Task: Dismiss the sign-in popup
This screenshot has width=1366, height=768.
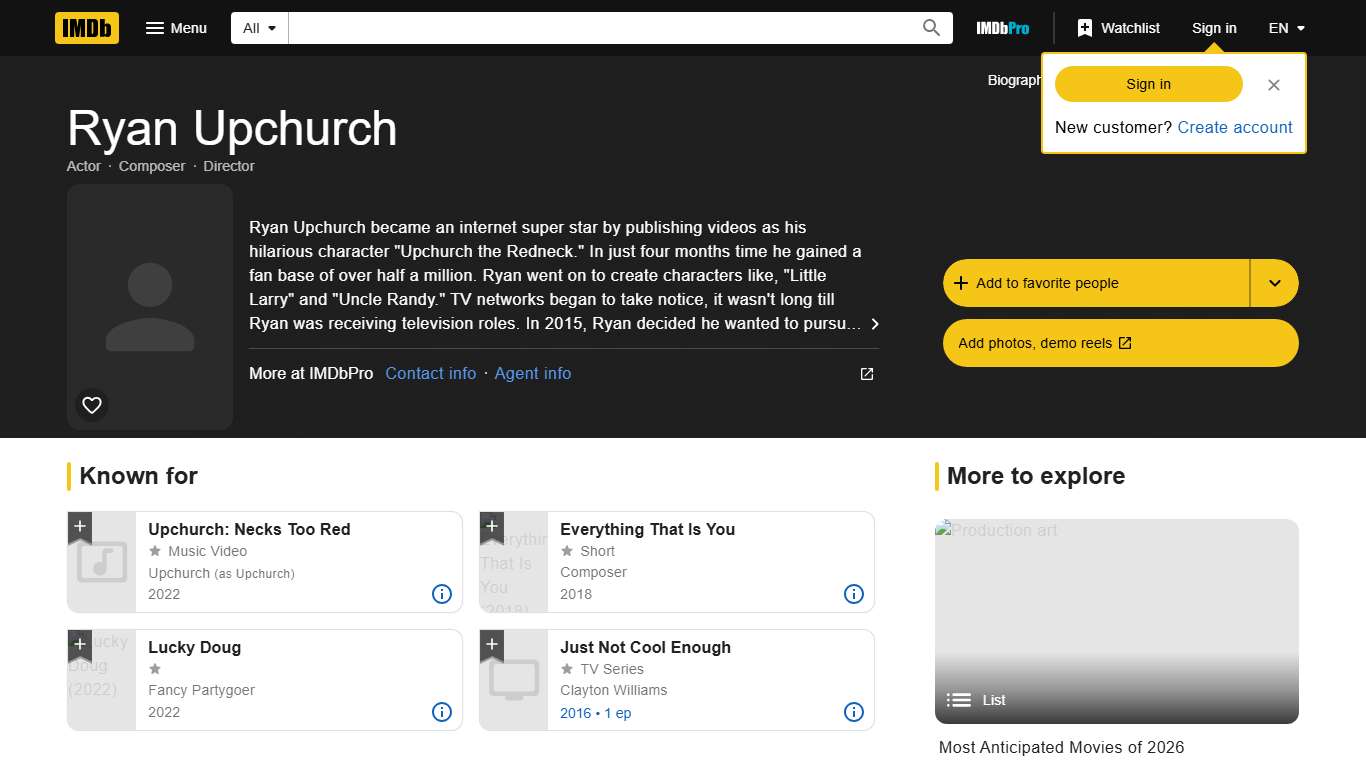Action: [x=1273, y=85]
